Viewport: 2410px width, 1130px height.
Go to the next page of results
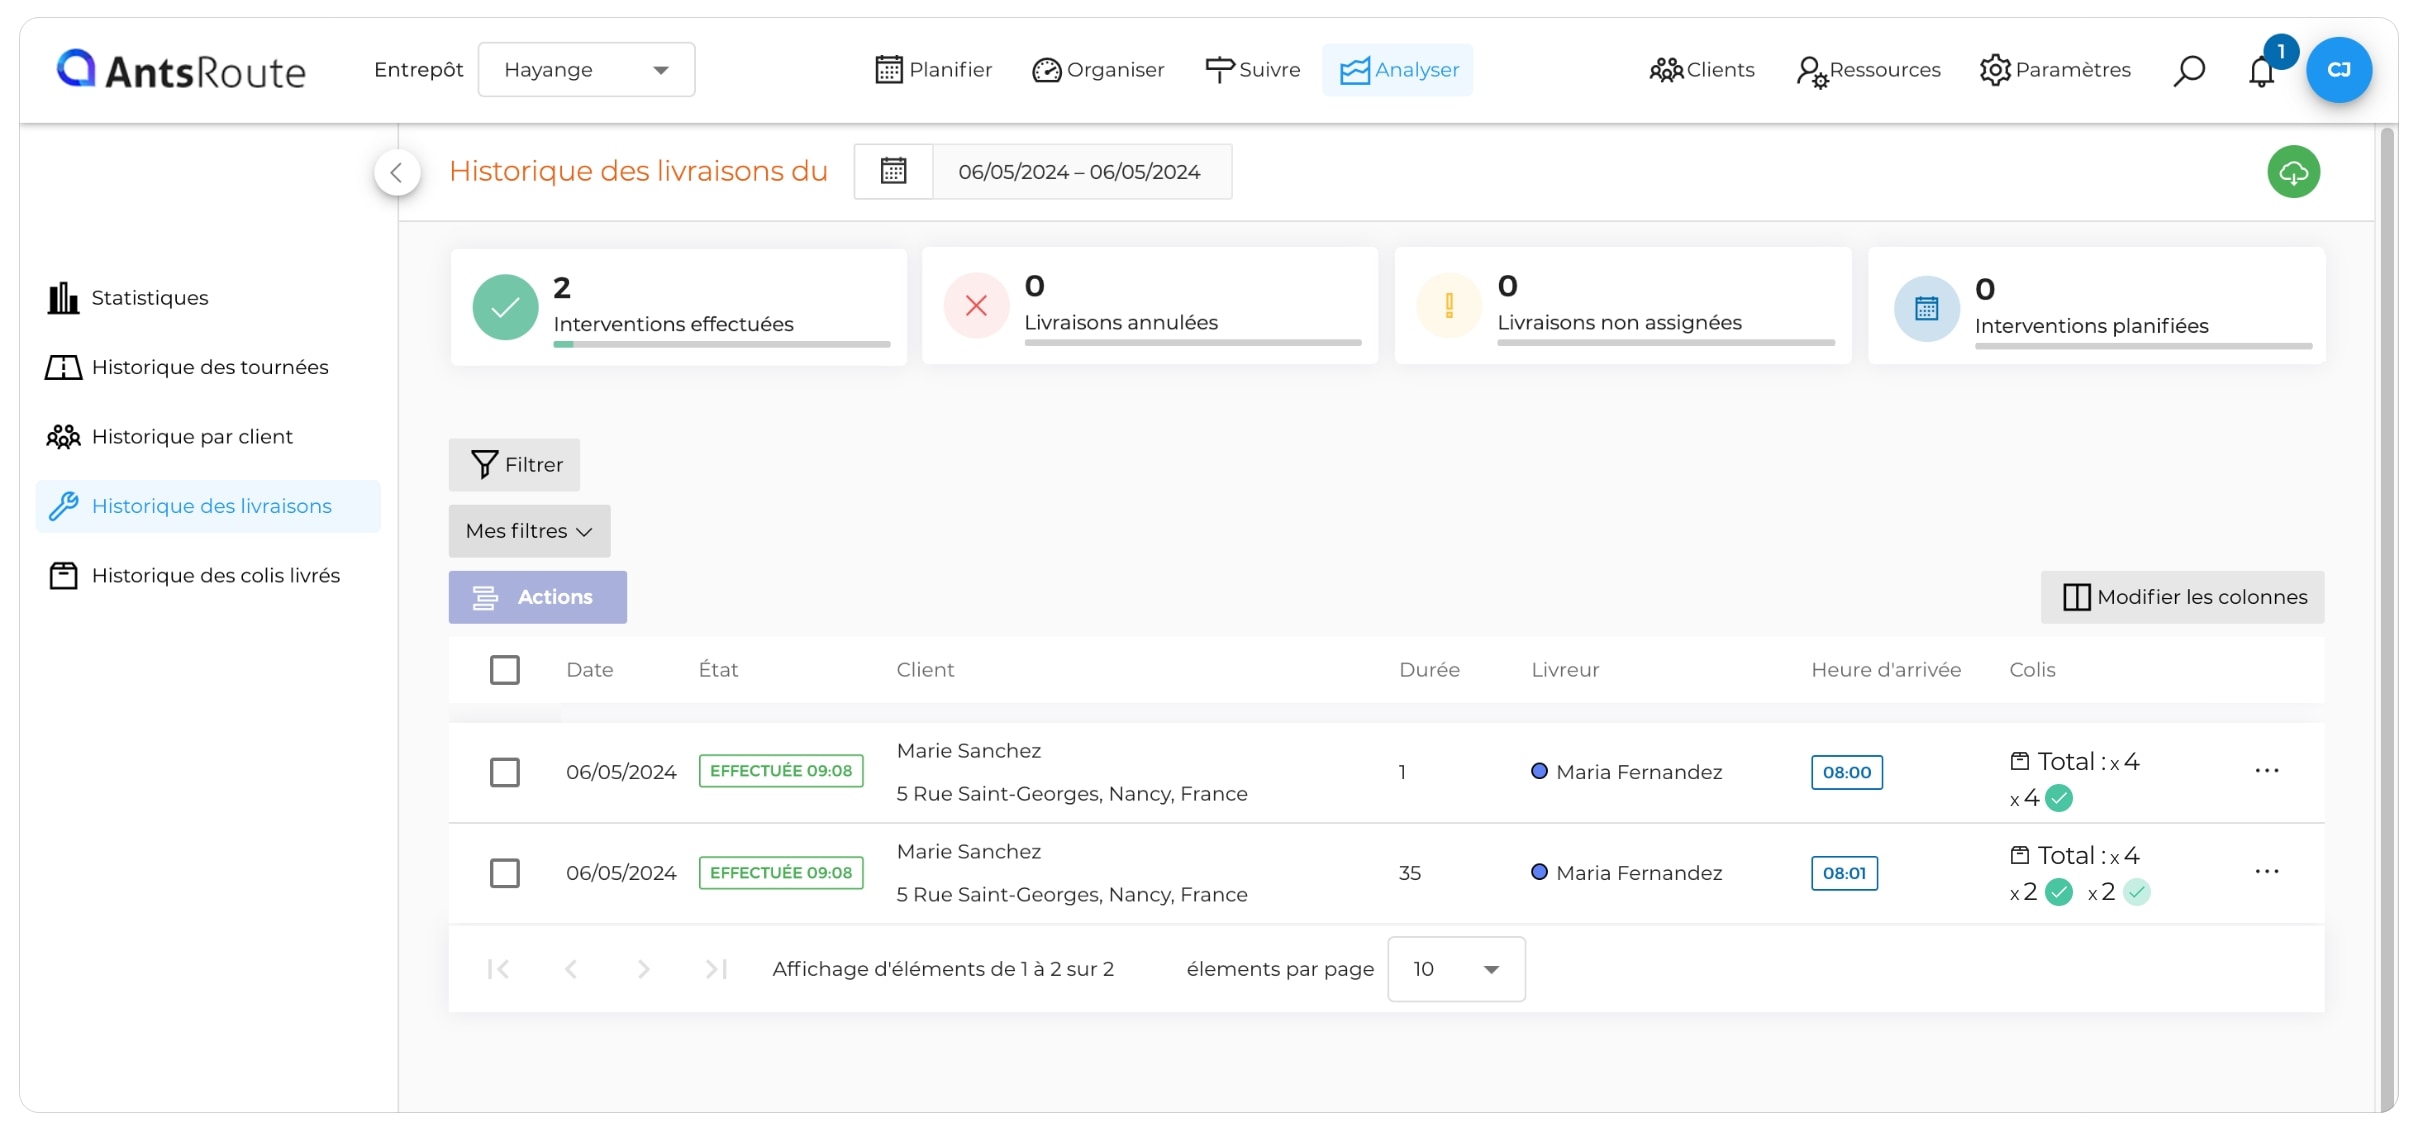tap(643, 968)
